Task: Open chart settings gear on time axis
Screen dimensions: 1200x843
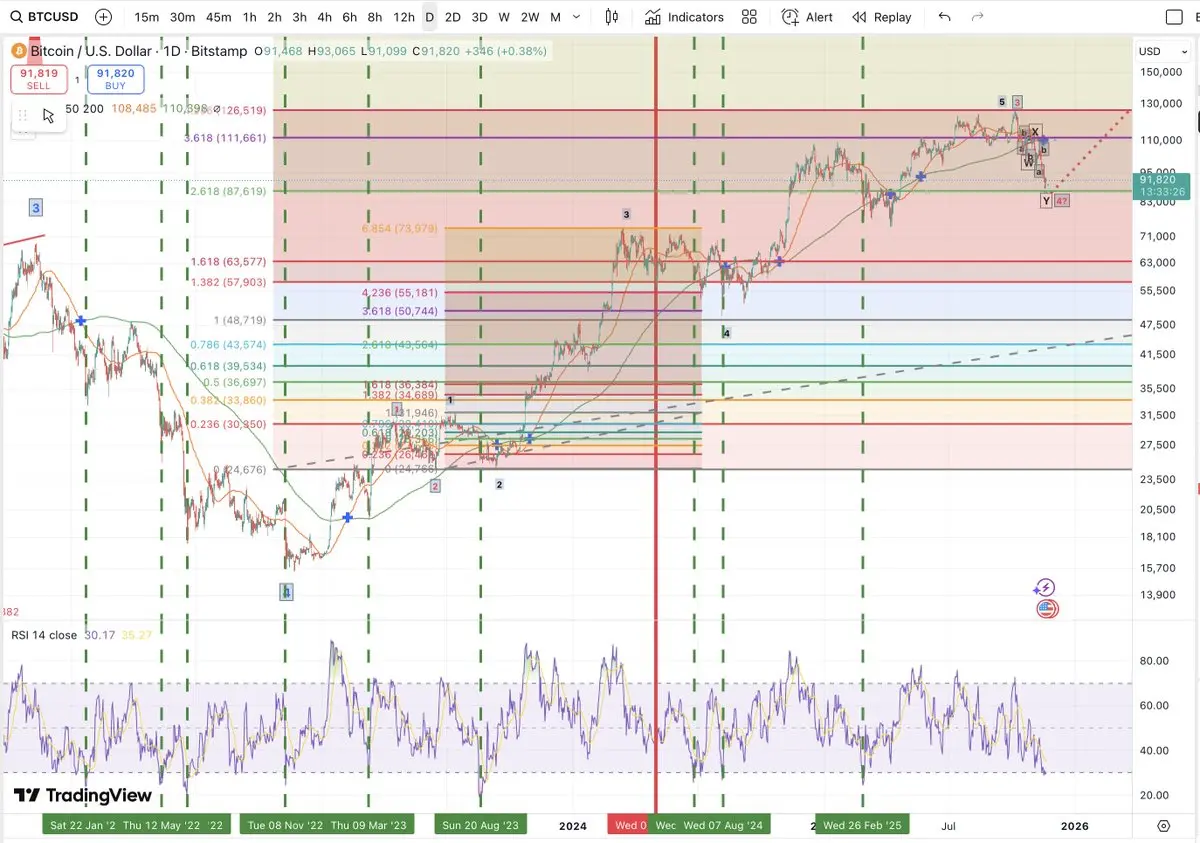Action: click(1164, 826)
